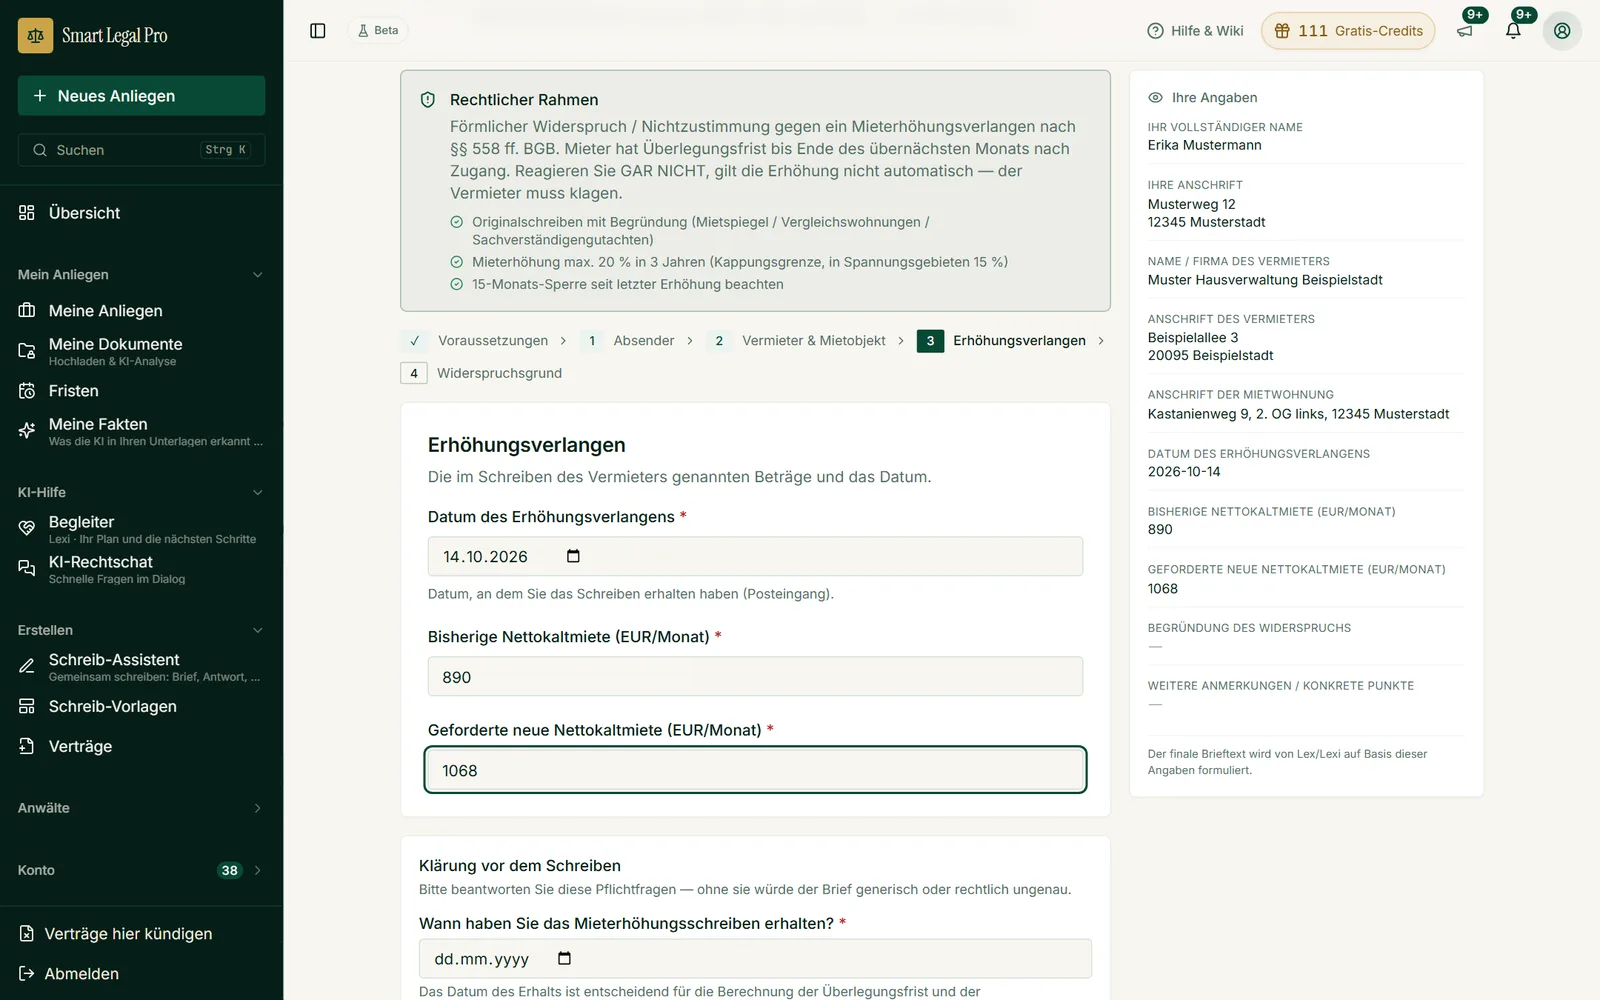1600x1000 pixels.
Task: Collapse the Erstellen section chevron
Action: (x=257, y=631)
